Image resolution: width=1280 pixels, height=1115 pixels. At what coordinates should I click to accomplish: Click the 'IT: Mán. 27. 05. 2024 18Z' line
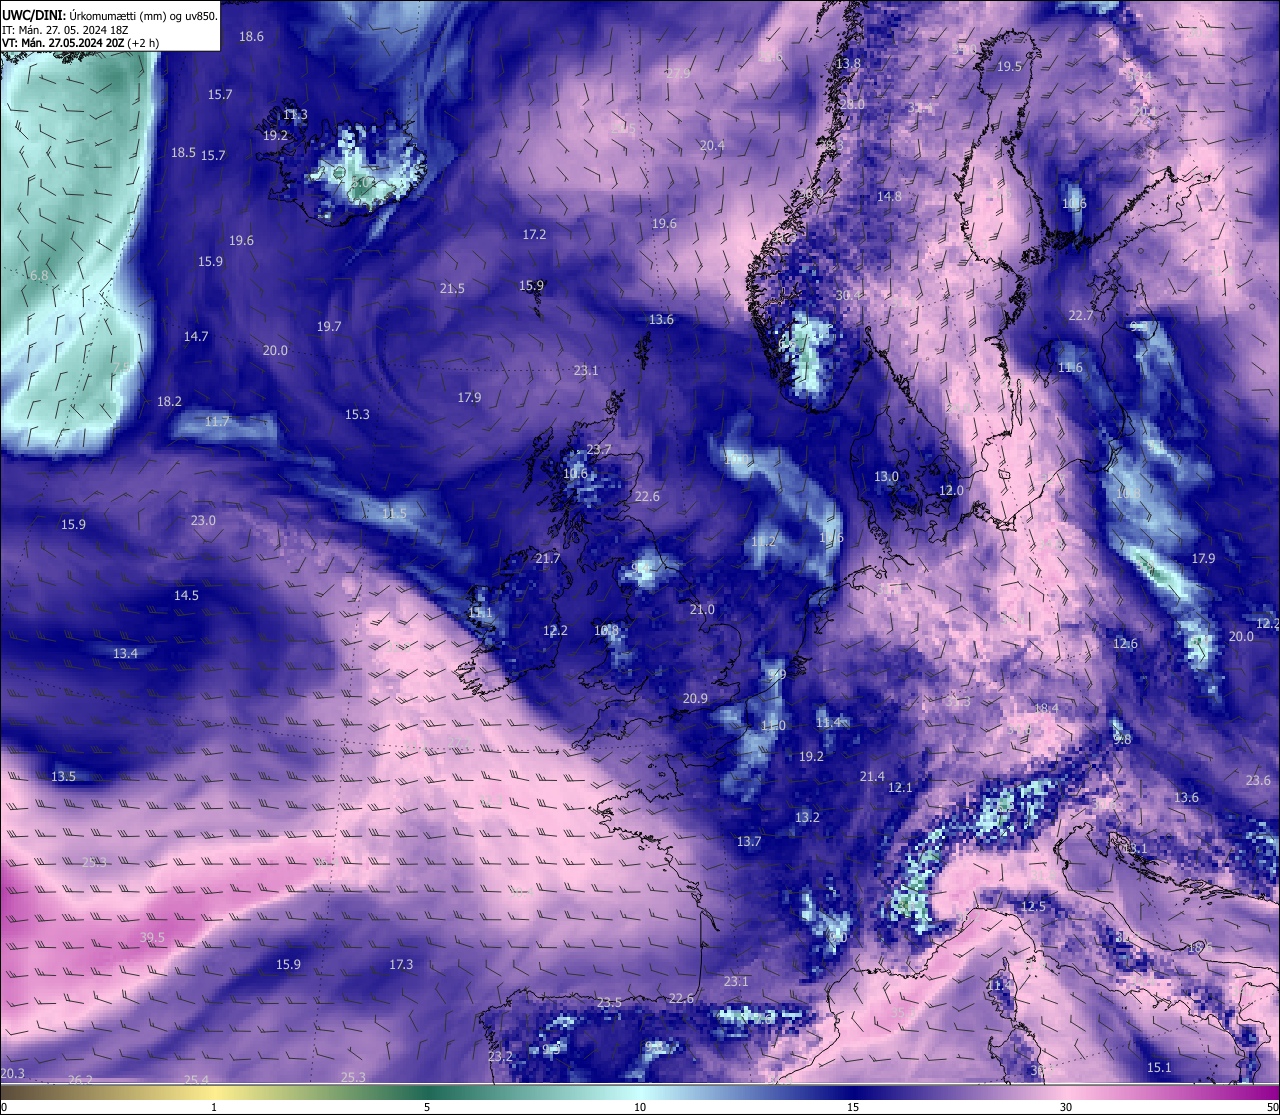pos(65,30)
